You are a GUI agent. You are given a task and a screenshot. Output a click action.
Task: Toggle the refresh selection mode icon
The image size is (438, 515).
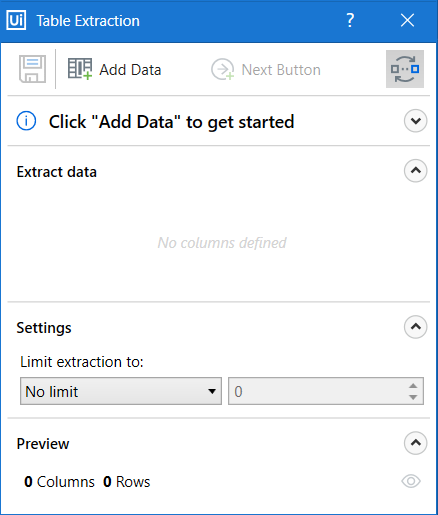click(405, 69)
